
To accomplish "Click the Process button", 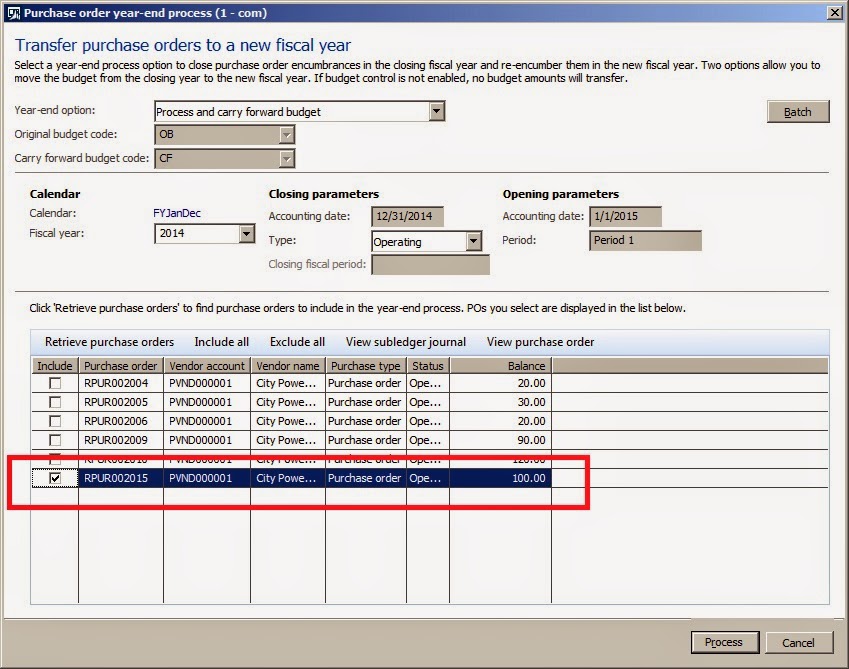I will click(724, 642).
